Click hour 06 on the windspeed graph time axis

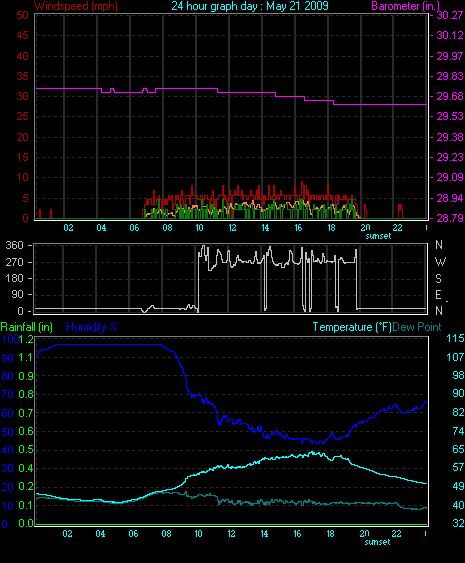click(x=134, y=228)
